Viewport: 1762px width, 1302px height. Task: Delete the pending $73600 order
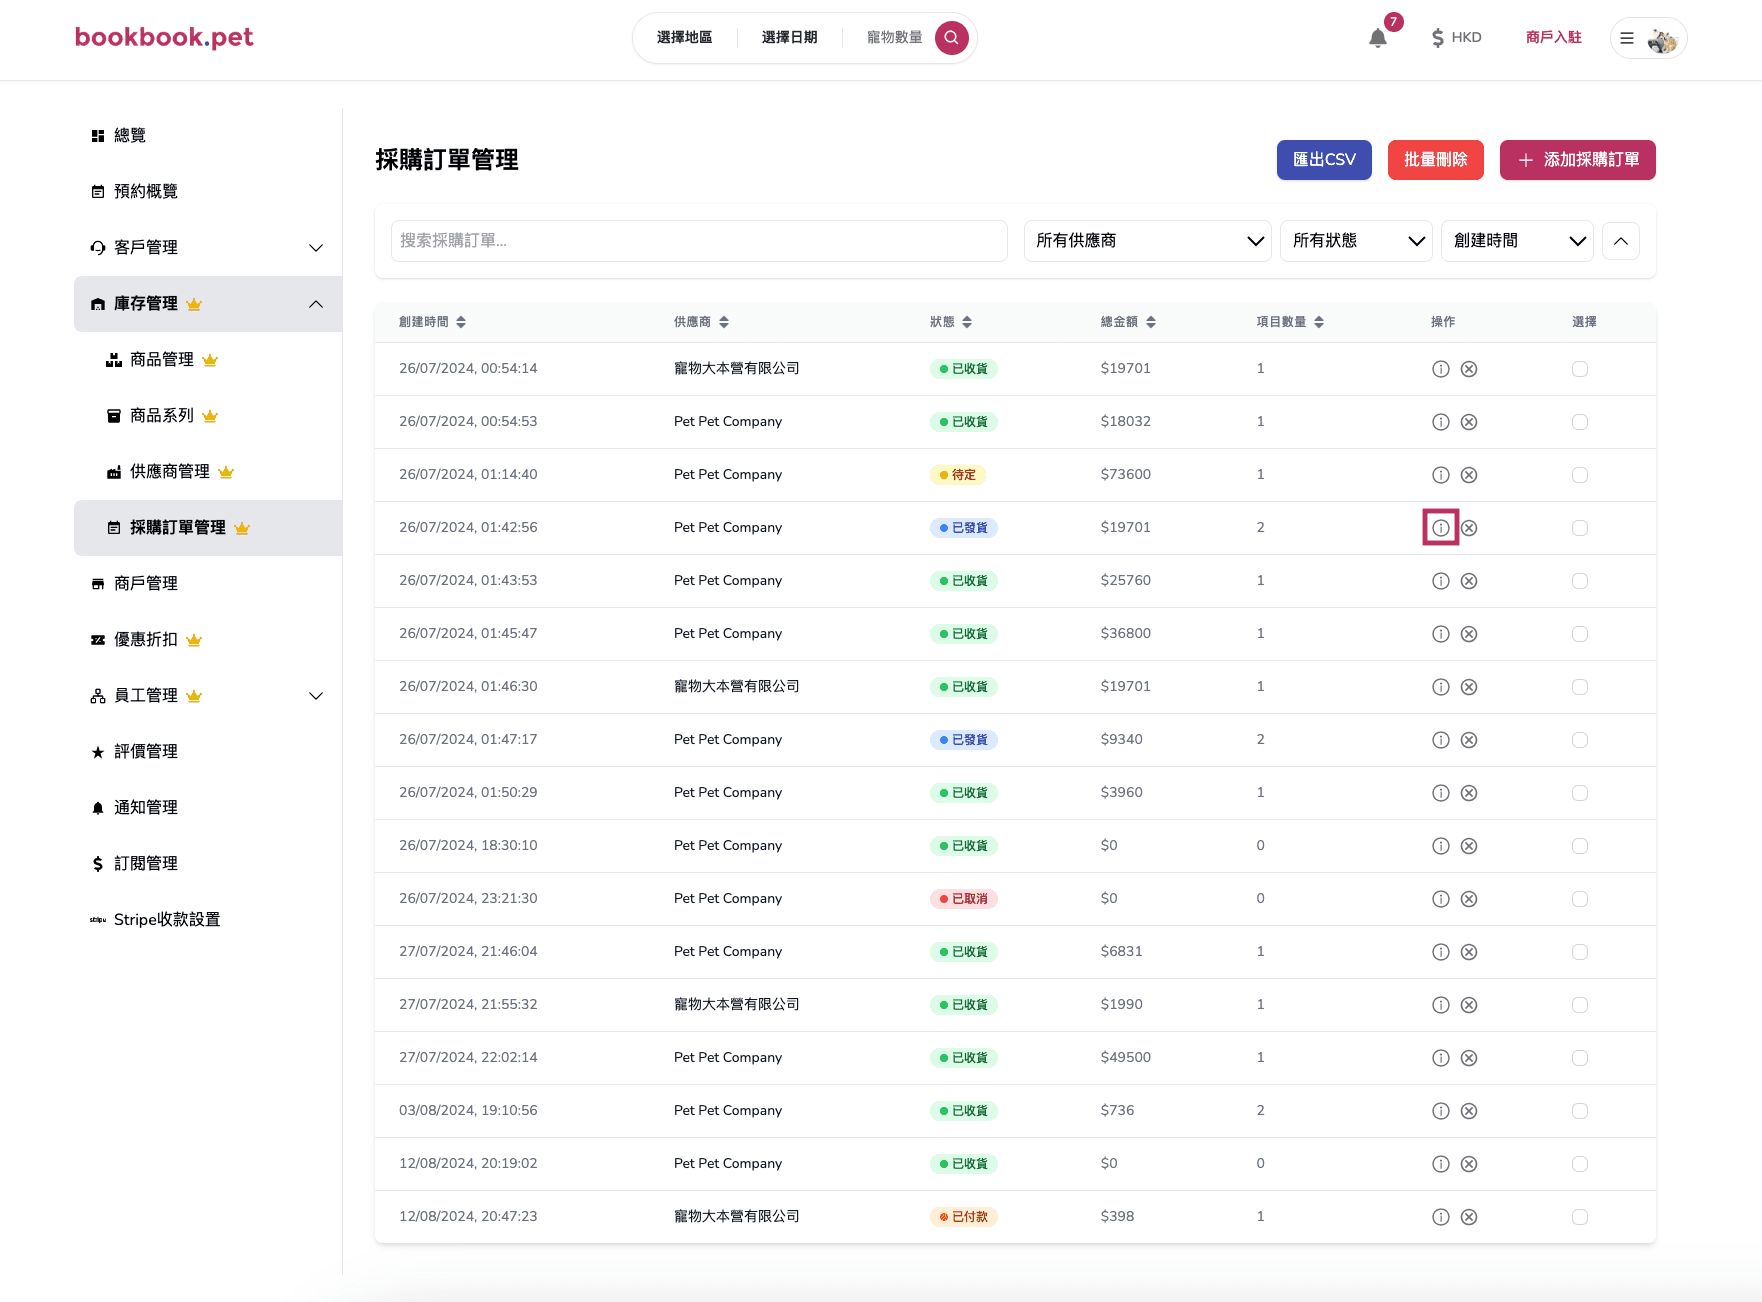pos(1469,475)
